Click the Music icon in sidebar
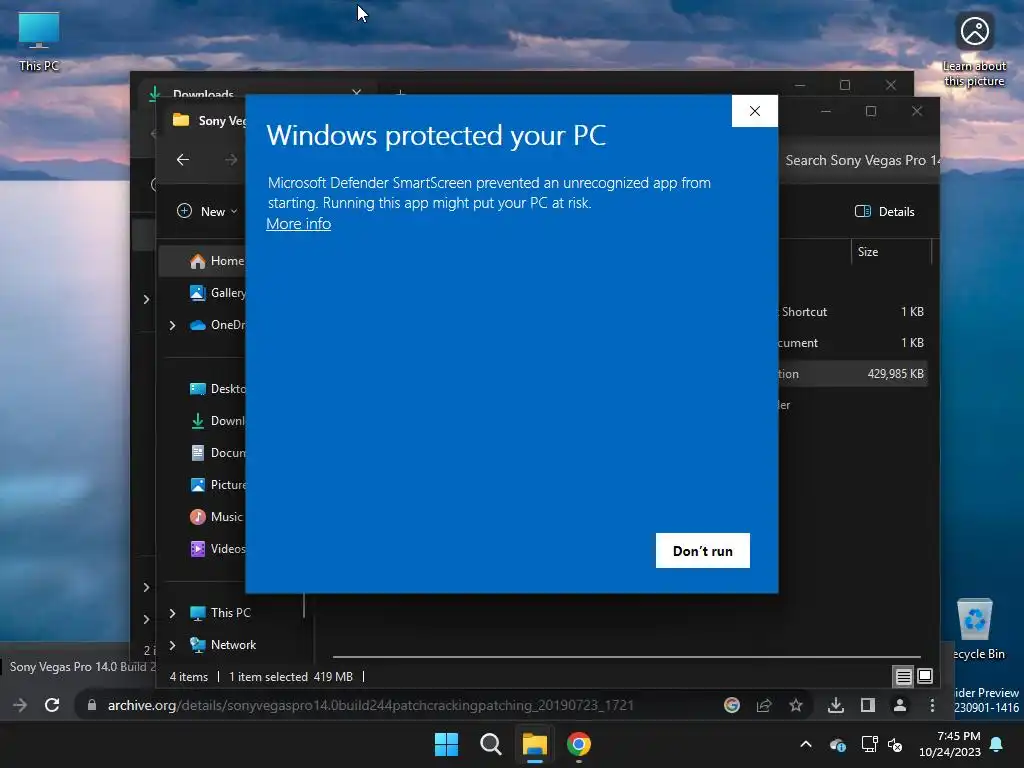 click(198, 517)
